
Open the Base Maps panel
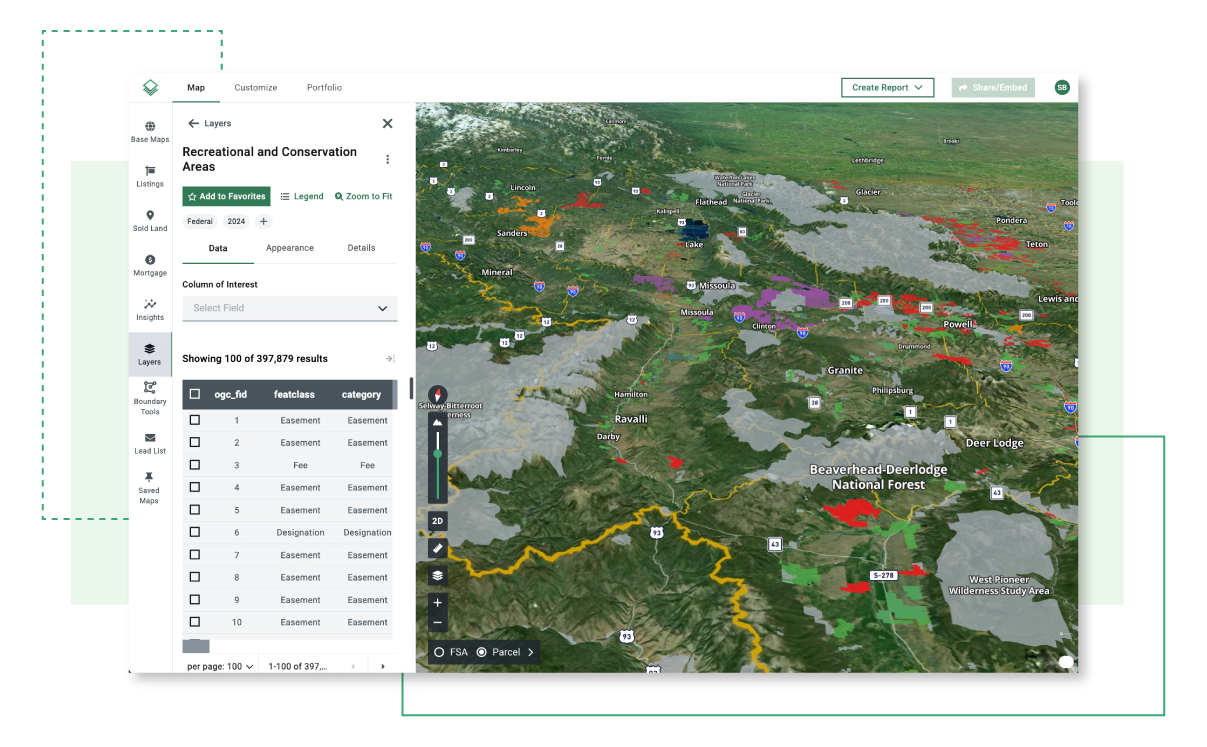pyautogui.click(x=150, y=131)
